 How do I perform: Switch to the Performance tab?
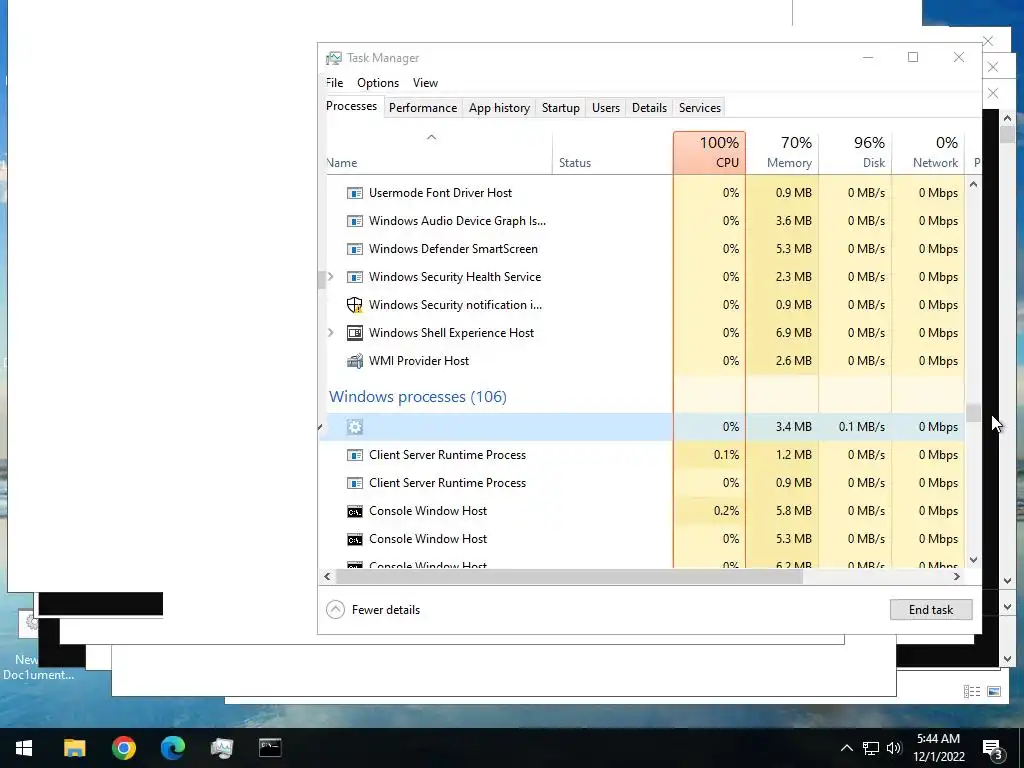coord(423,108)
